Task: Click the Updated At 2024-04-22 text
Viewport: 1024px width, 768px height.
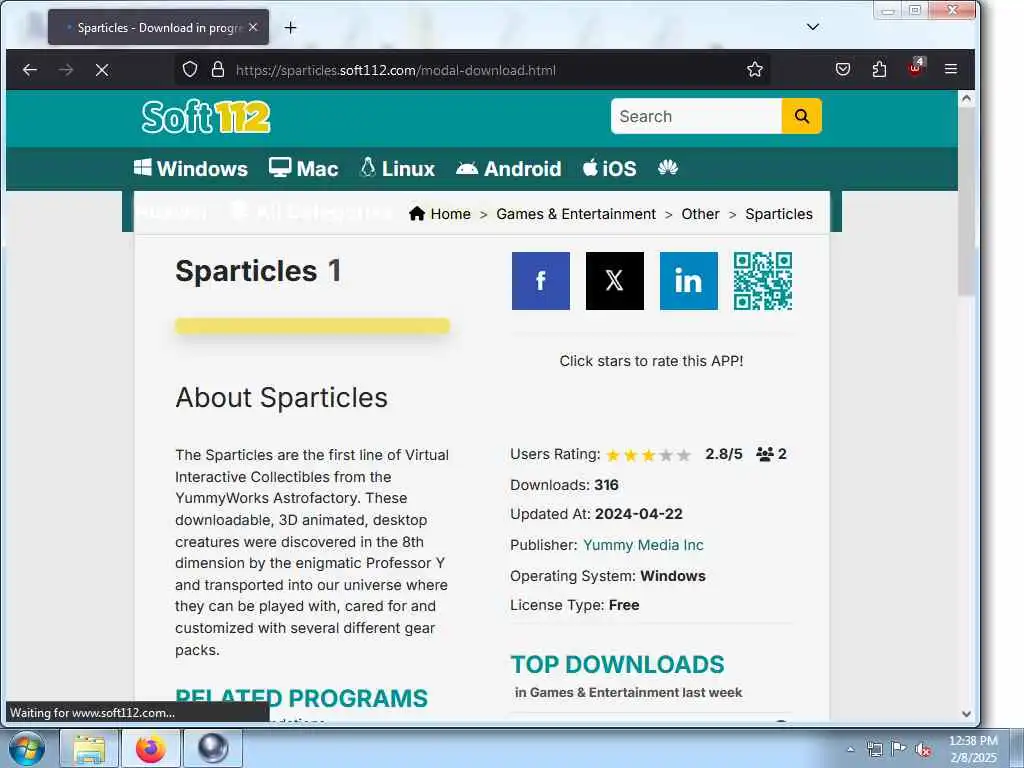Action: pos(596,514)
